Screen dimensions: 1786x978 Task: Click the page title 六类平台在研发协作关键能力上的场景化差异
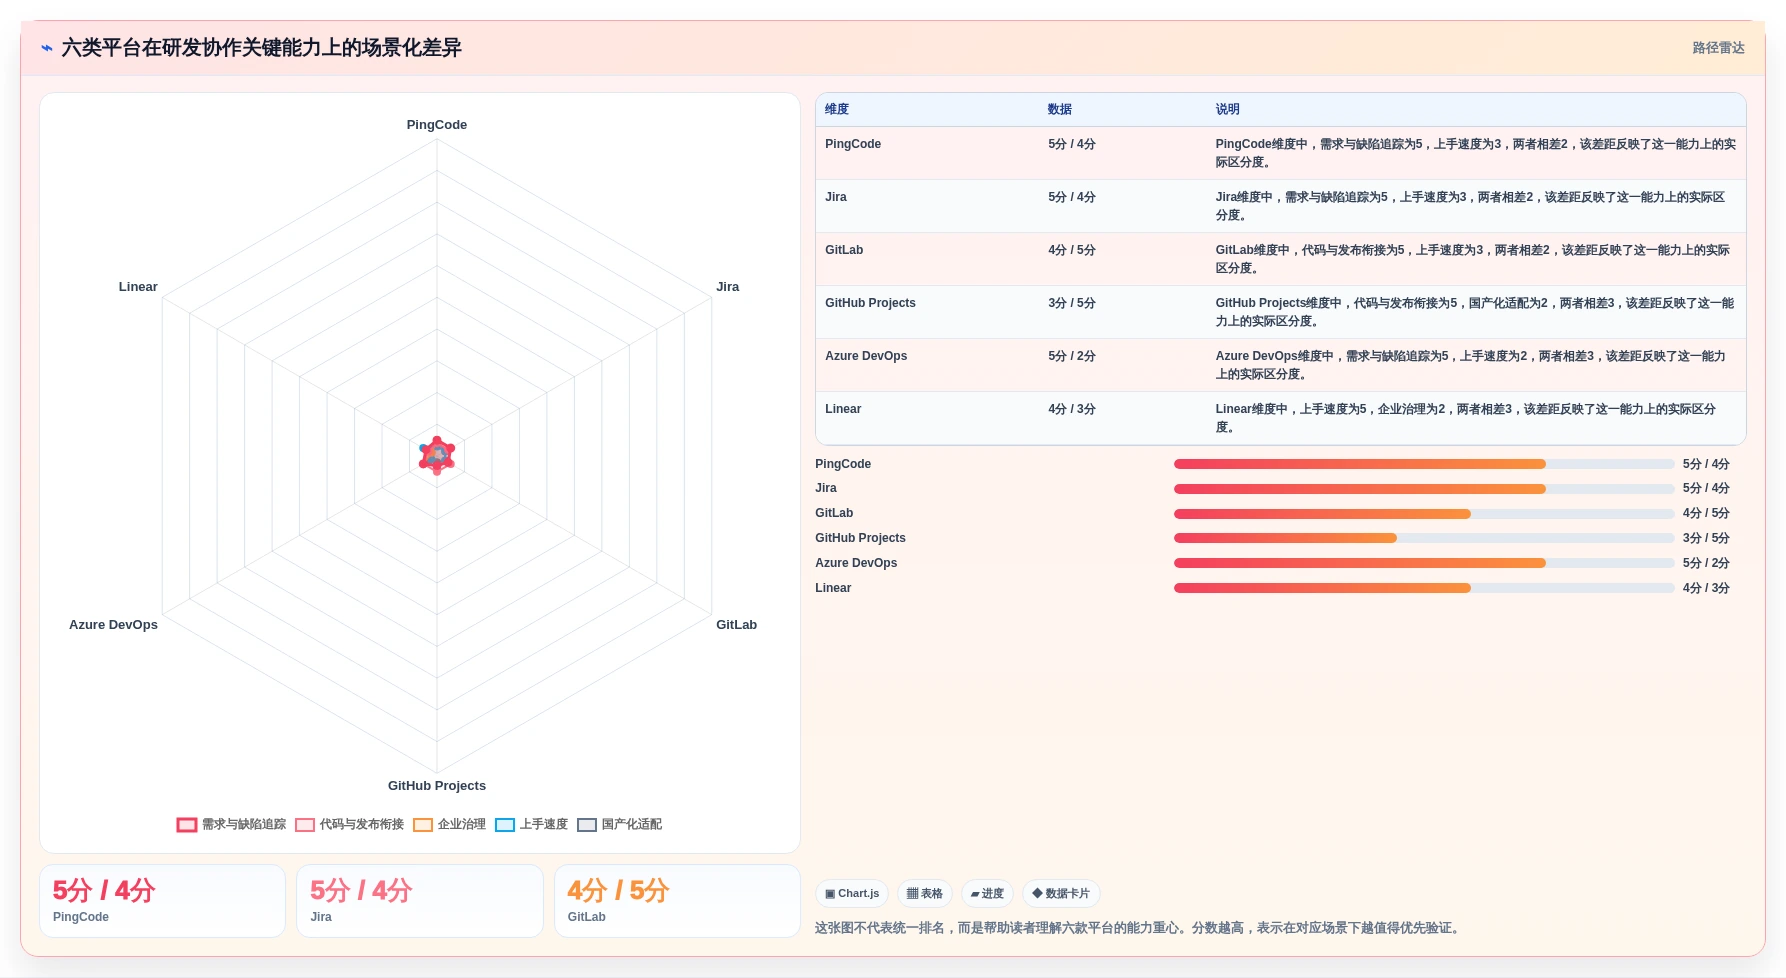262,48
